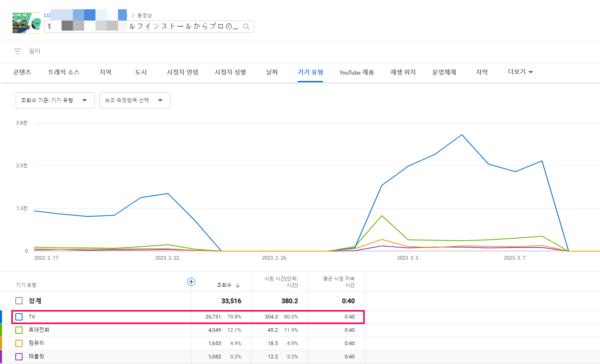Click the TV views value 26,731
Viewport: 600px width, 364px height.
click(213, 317)
